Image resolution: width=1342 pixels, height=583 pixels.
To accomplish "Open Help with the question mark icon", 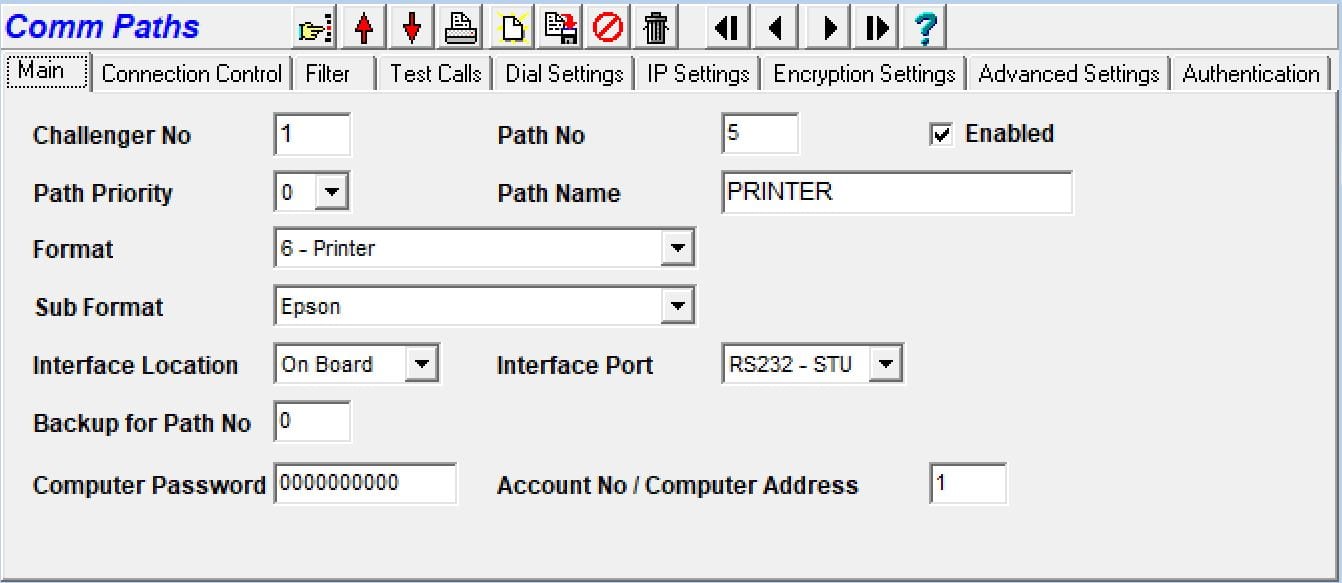I will pyautogui.click(x=925, y=27).
